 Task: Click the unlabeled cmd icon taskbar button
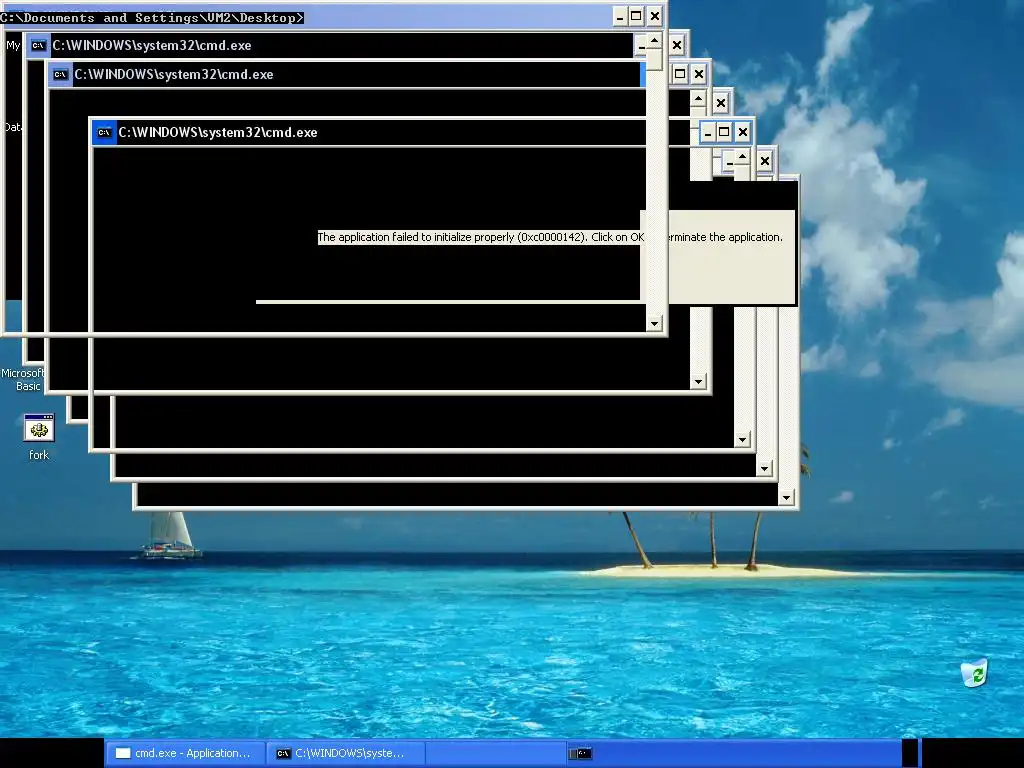click(580, 753)
